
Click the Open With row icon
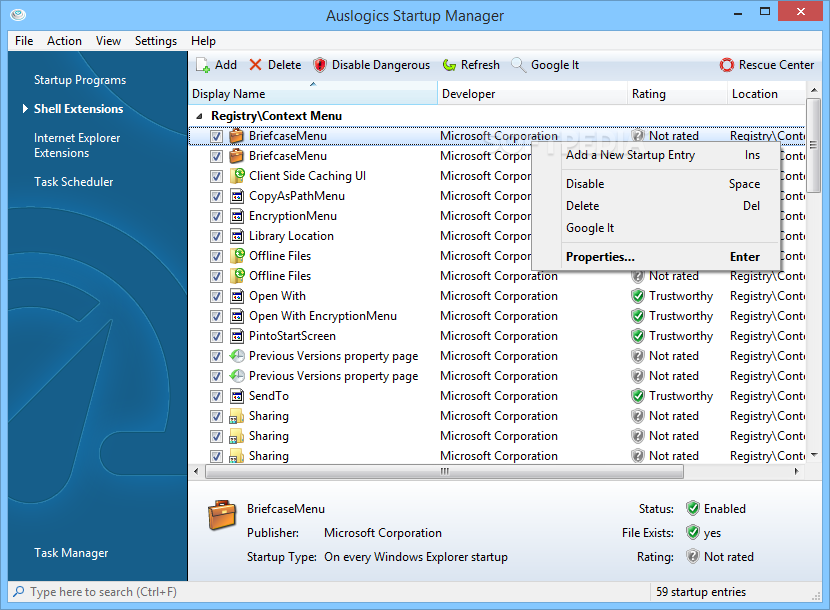coord(237,296)
